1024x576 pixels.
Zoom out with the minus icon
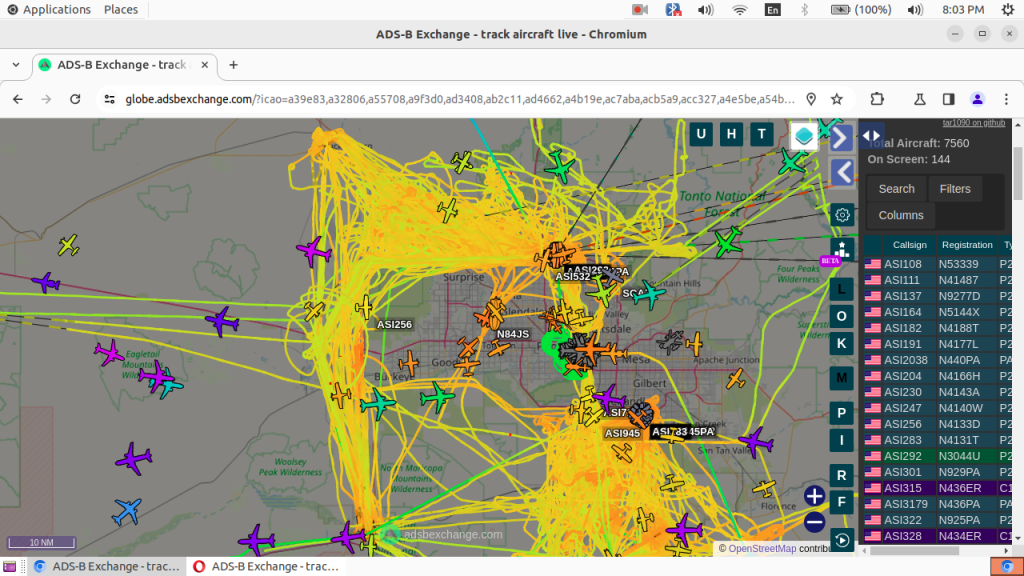(814, 522)
